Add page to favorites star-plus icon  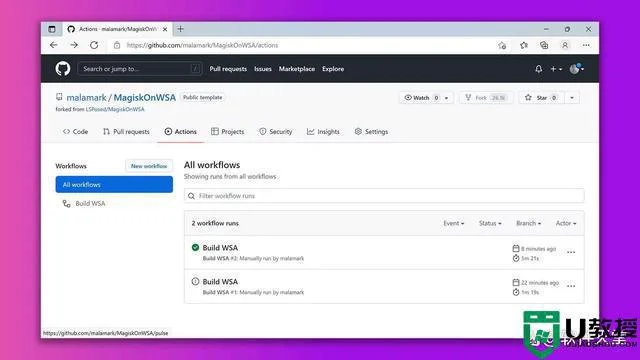(x=502, y=45)
